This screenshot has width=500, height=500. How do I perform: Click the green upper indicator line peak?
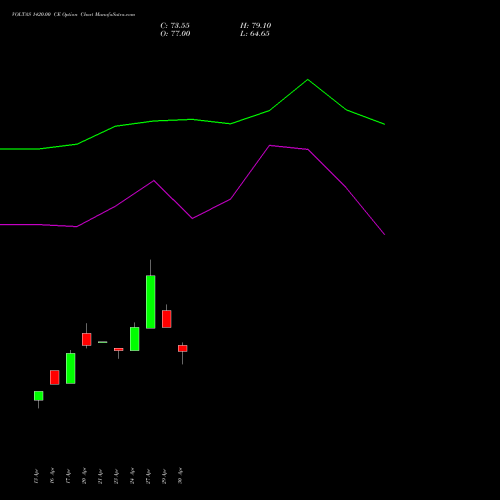point(307,80)
